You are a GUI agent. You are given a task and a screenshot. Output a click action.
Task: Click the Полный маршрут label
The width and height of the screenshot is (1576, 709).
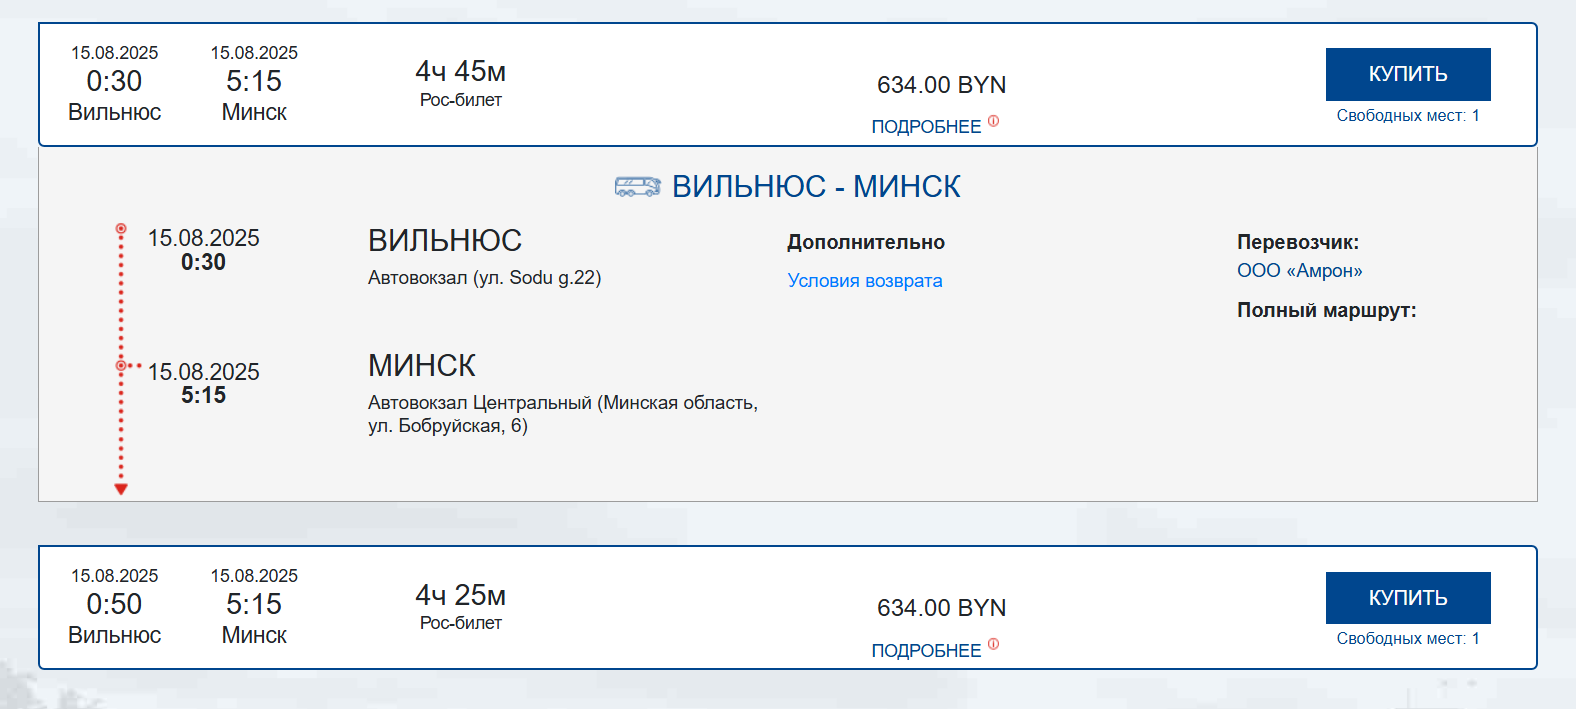point(1326,311)
